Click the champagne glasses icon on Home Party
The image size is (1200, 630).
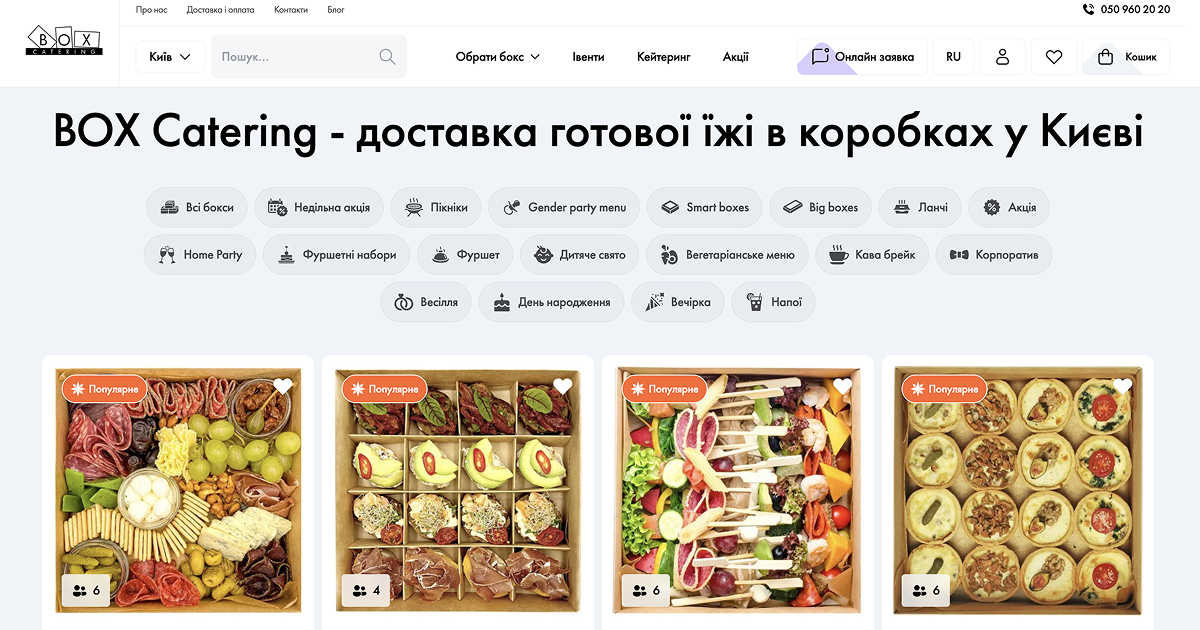167,254
